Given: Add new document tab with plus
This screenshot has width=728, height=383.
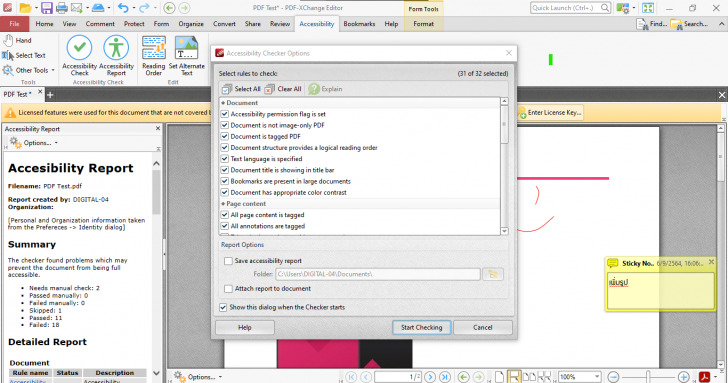Looking at the screenshot, I should point(50,95).
